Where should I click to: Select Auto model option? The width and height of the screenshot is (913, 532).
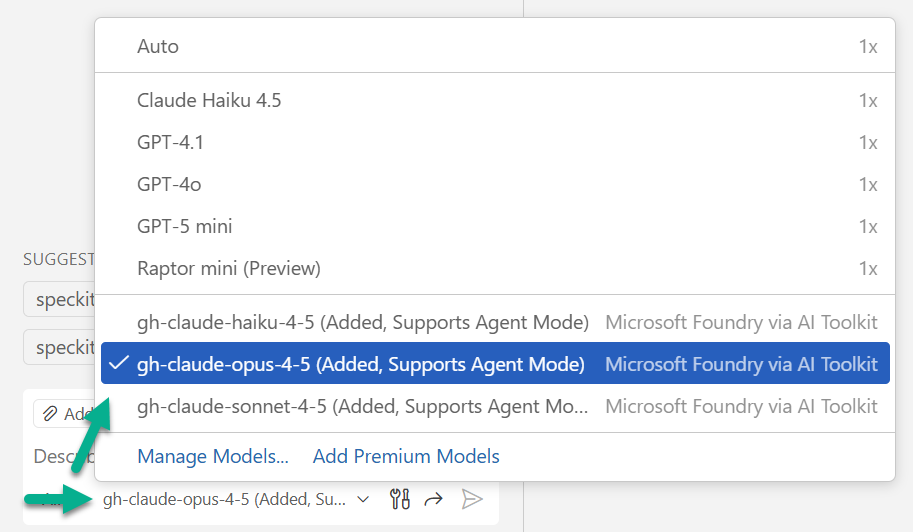click(x=158, y=46)
